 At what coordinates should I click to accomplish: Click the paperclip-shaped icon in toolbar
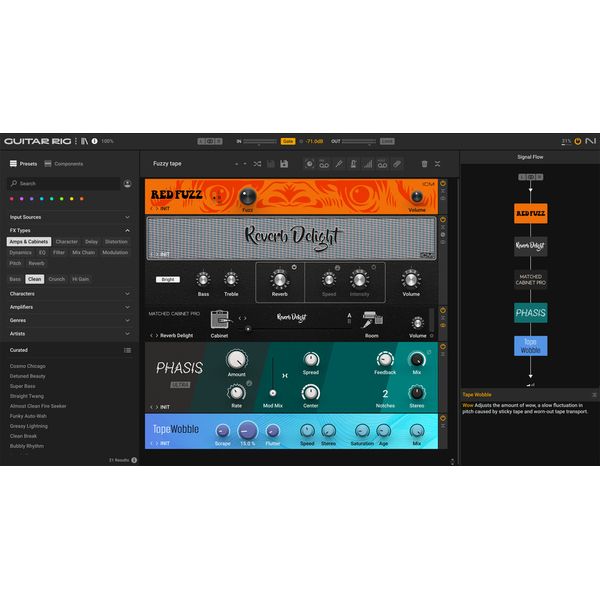(397, 164)
